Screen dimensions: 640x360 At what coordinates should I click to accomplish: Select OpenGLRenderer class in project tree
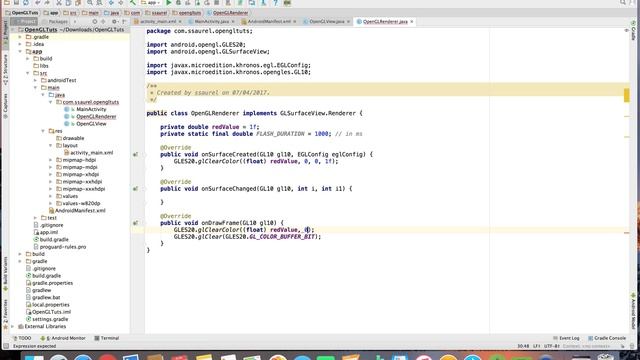96,117
